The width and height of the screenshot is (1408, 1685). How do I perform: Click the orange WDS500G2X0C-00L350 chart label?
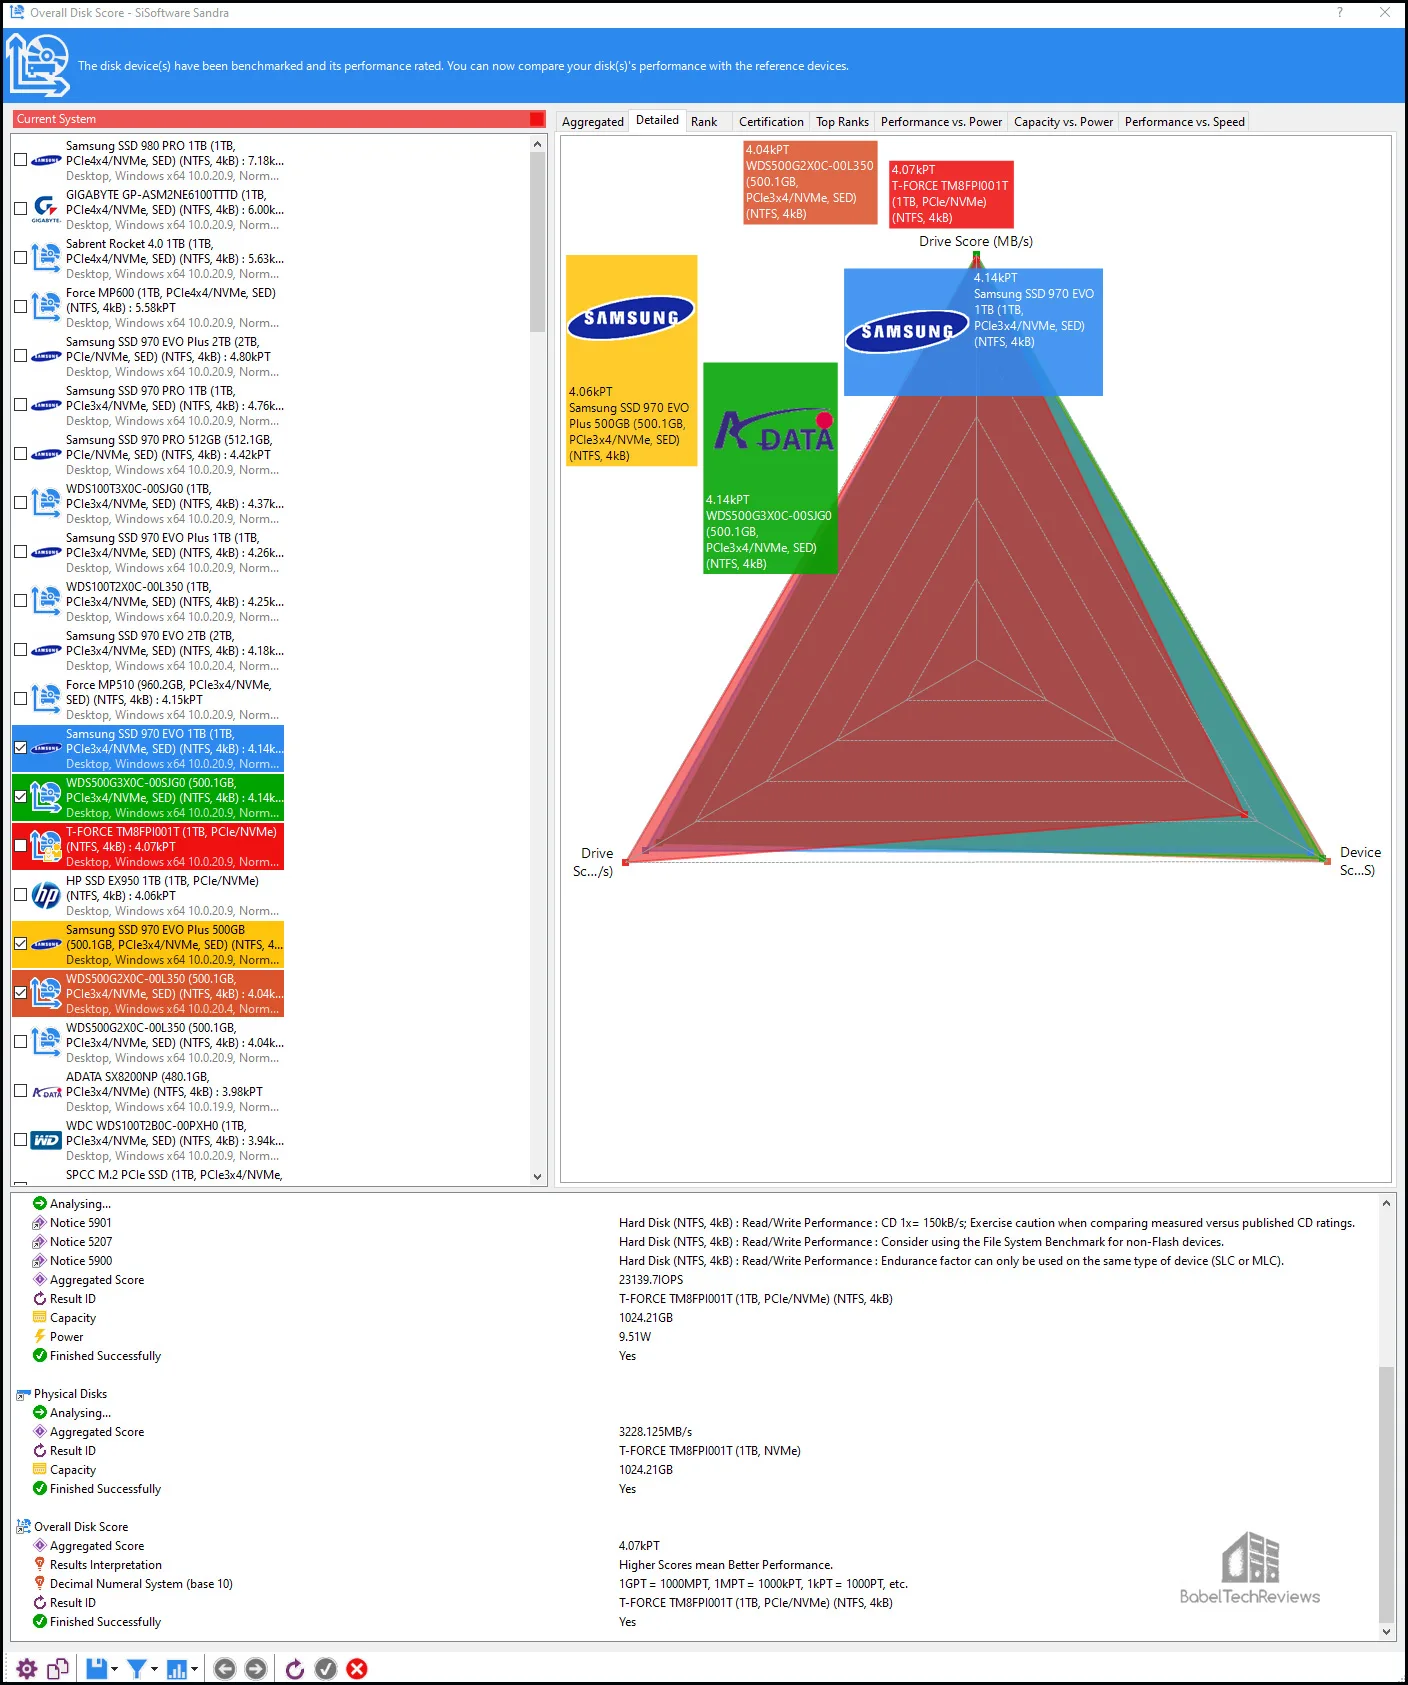click(810, 182)
